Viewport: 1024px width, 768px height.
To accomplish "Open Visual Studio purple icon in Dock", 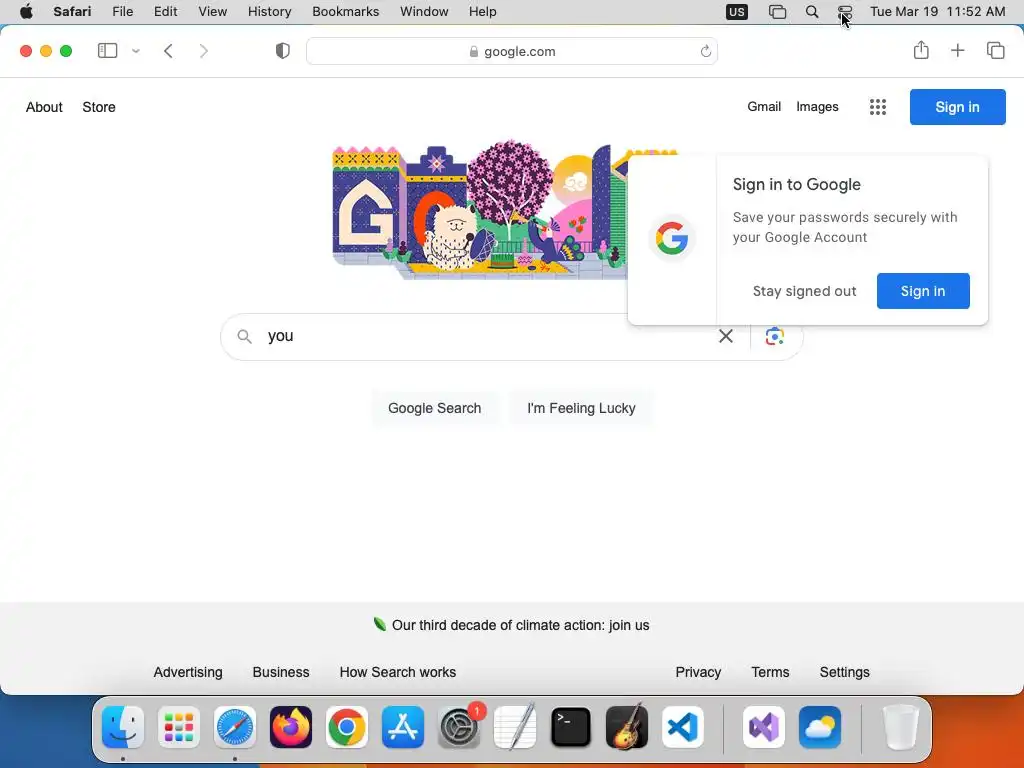I will (x=763, y=727).
